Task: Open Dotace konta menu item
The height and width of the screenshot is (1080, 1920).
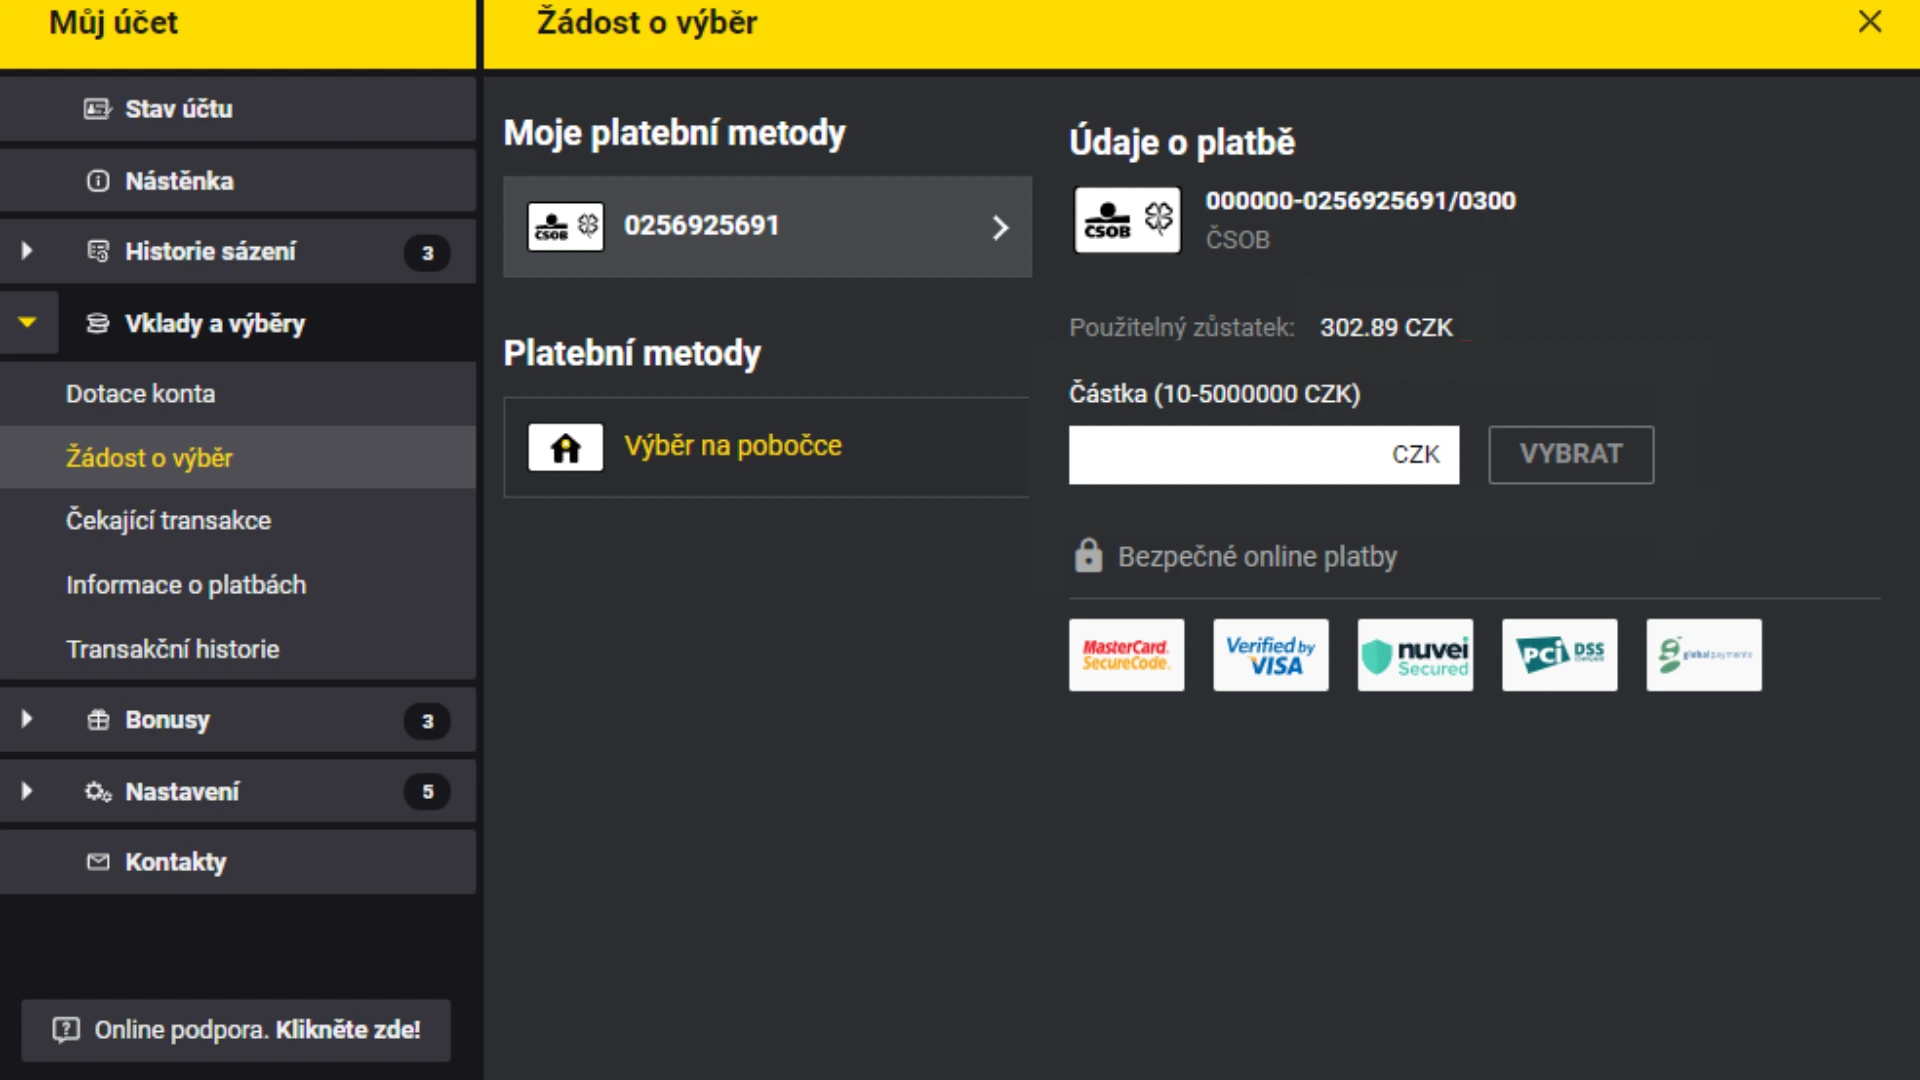Action: point(140,394)
